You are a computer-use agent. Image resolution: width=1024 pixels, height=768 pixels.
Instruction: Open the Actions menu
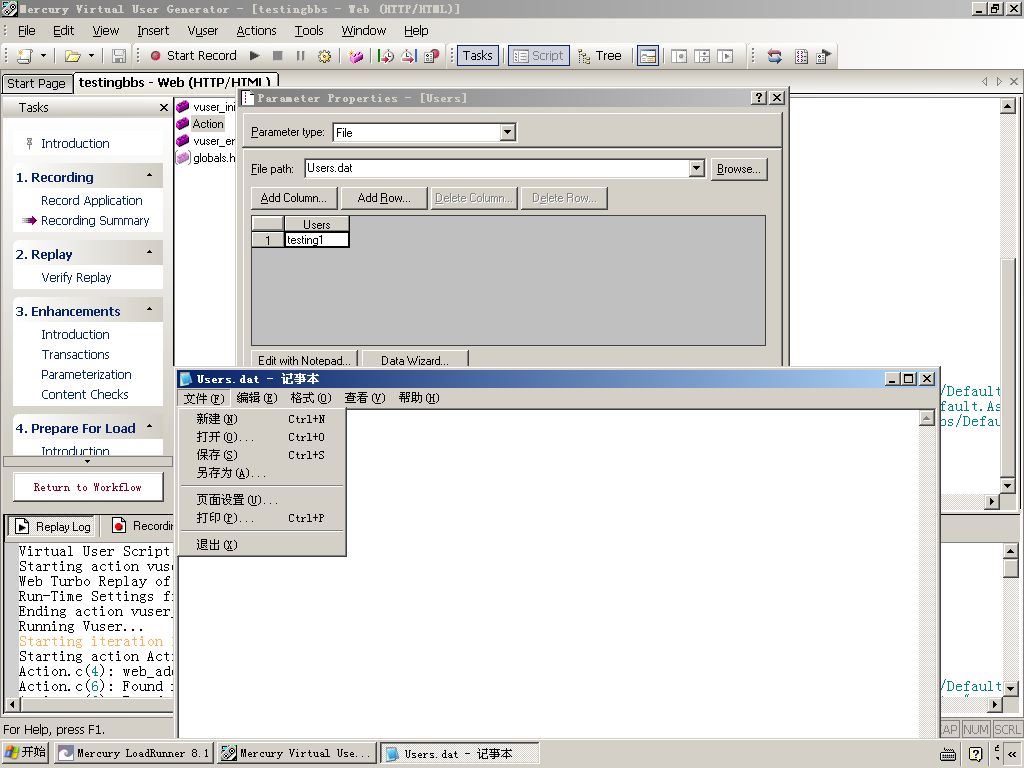pyautogui.click(x=256, y=31)
